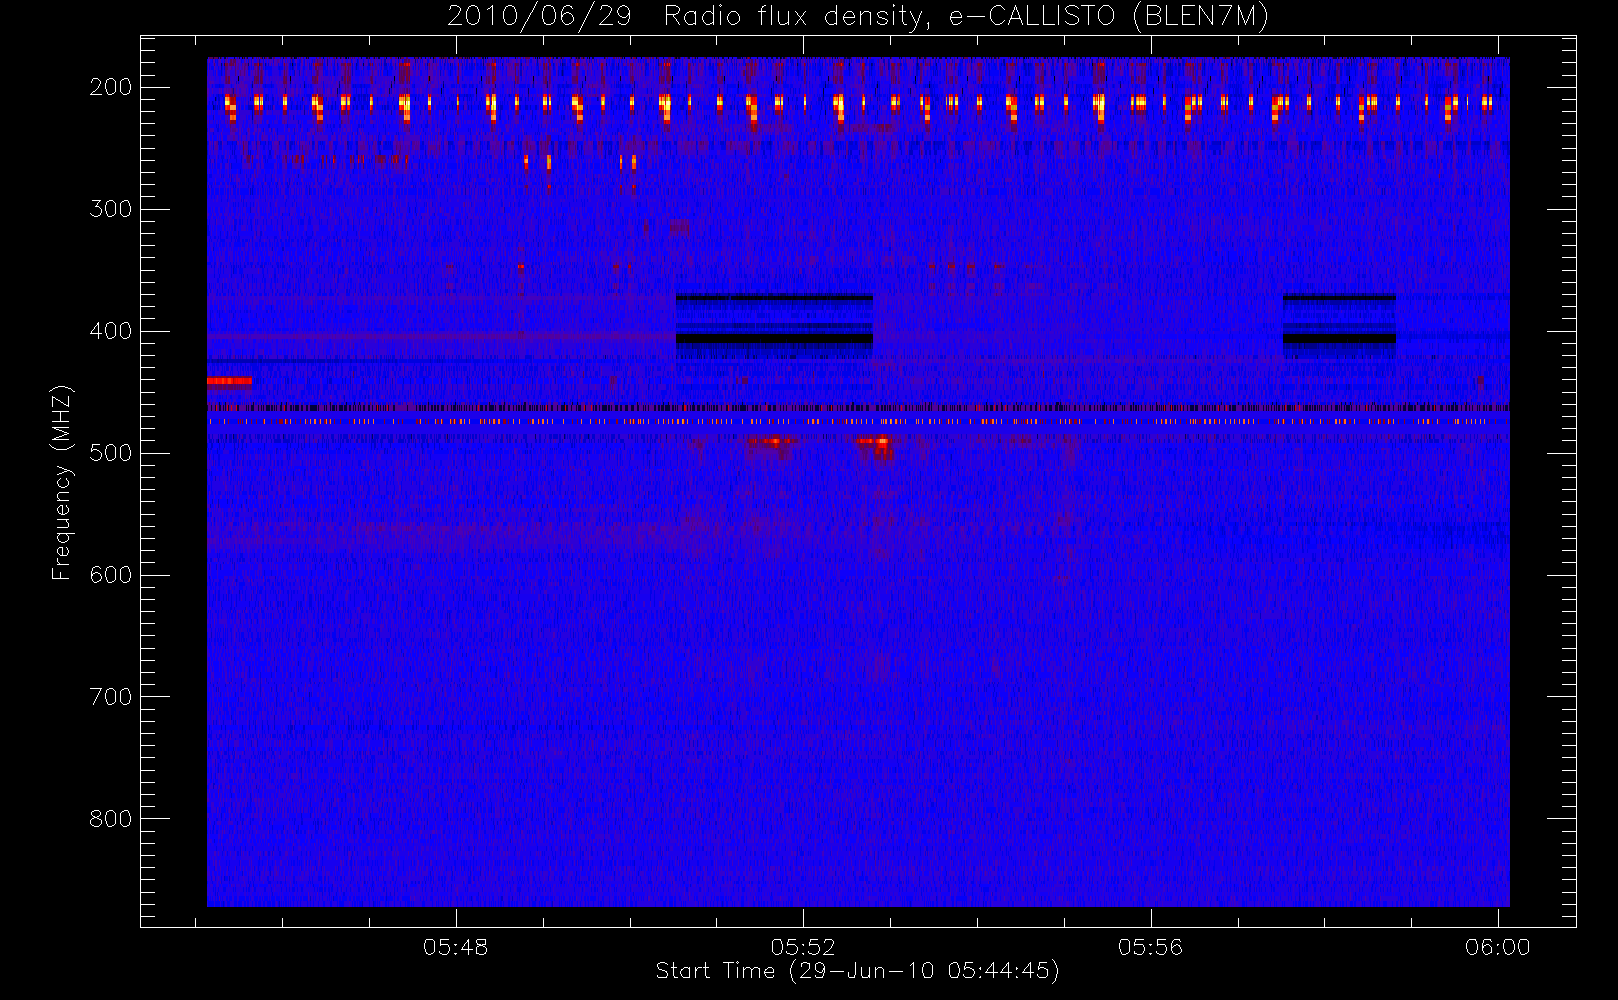
Task: Click the bright red bar near 440 MHz
Action: 229,380
